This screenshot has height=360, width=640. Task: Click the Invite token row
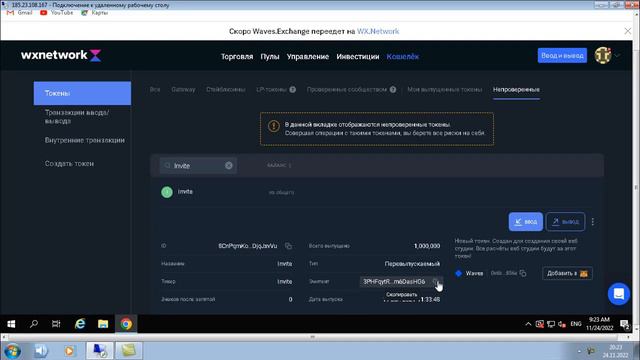tap(377, 192)
